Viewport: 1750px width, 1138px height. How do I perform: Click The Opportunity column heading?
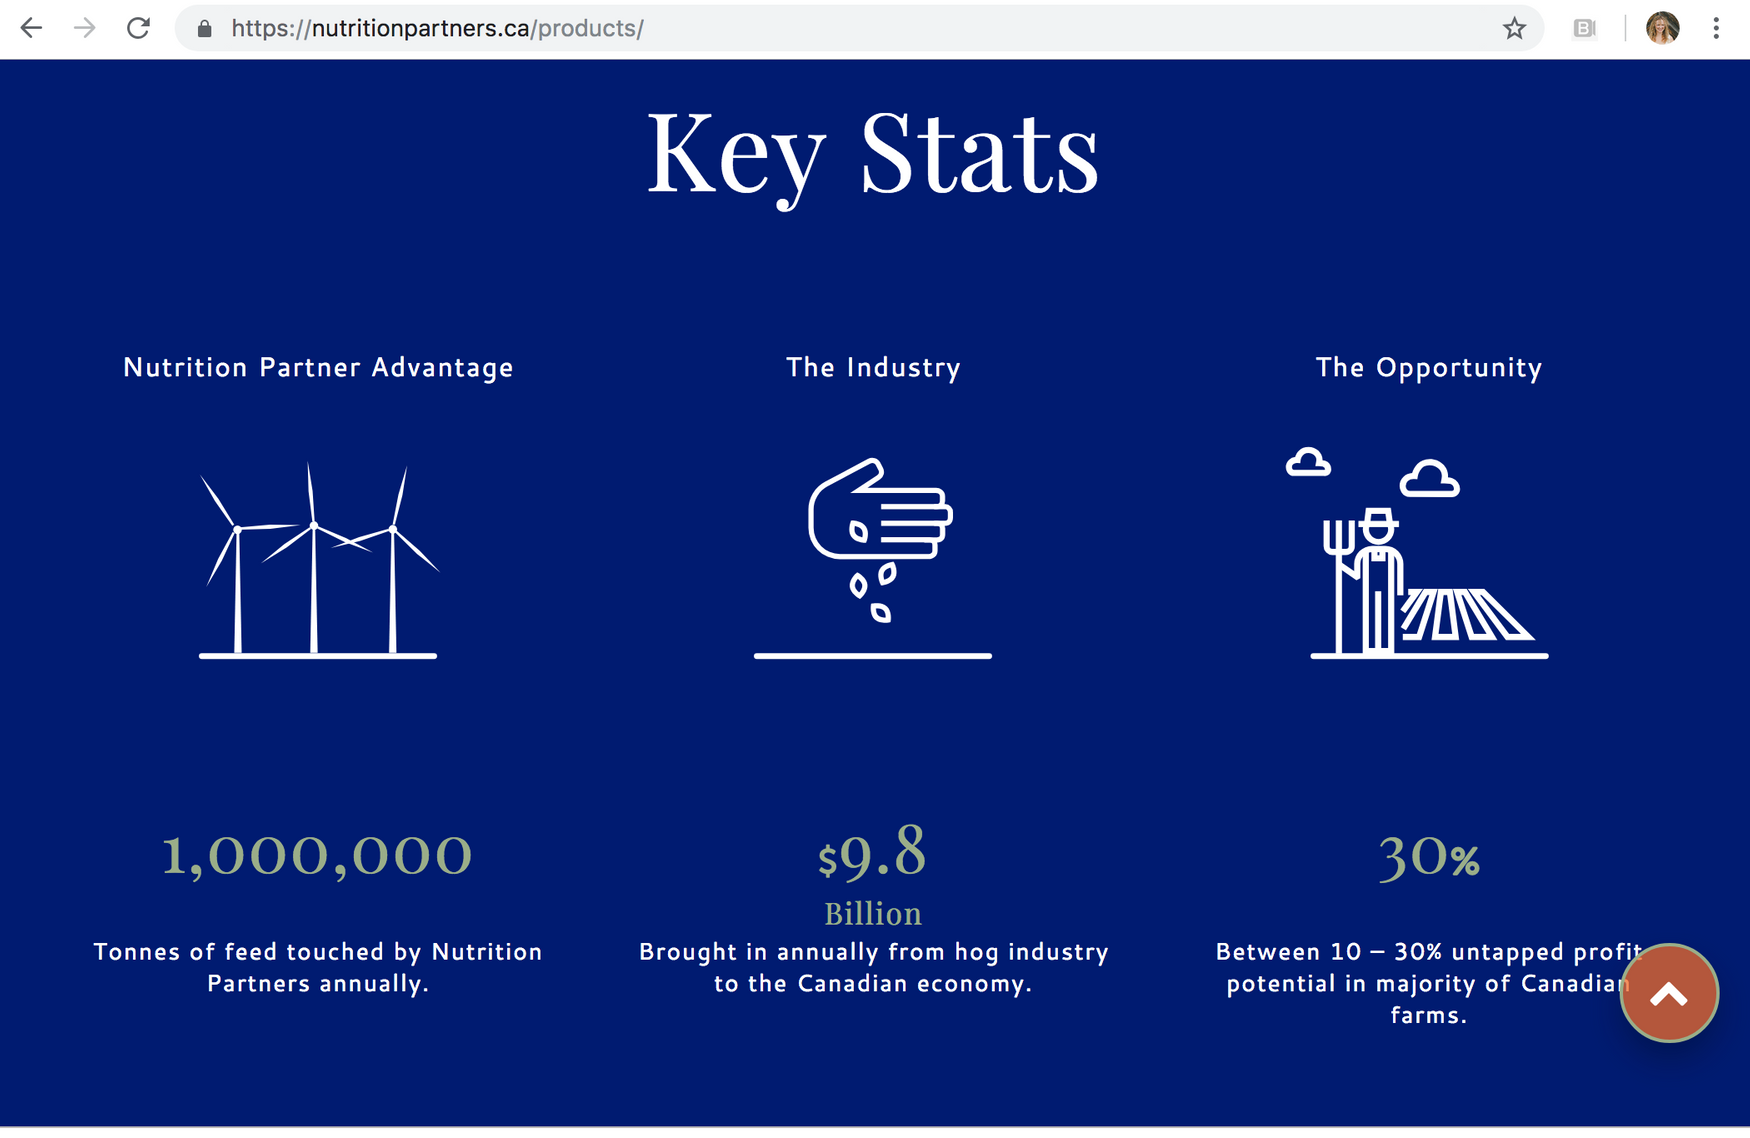[x=1428, y=367]
